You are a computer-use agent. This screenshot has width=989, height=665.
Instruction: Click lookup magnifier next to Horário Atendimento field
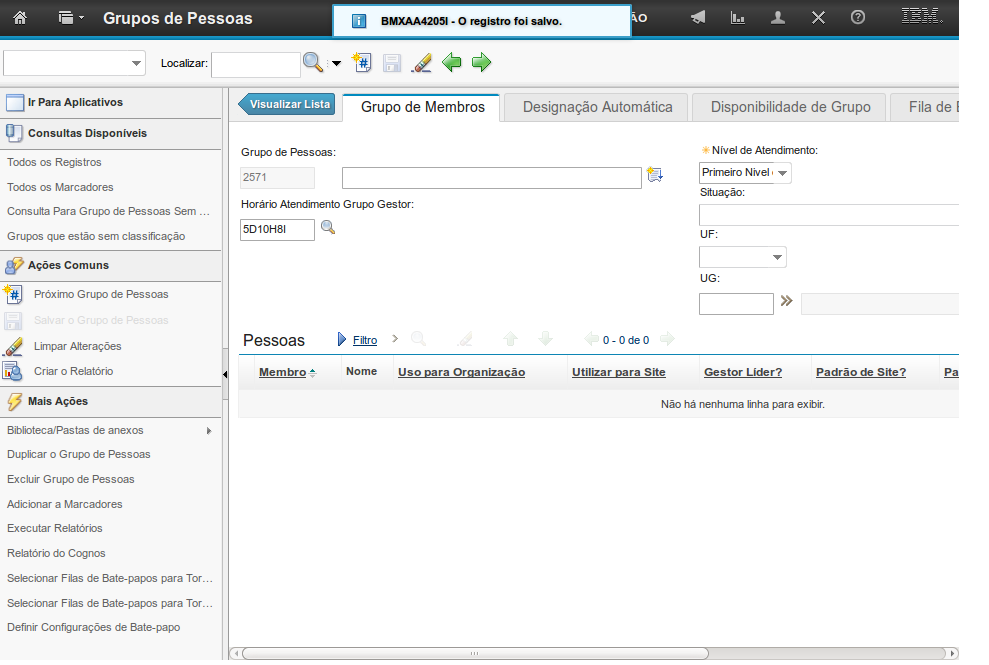(x=327, y=229)
